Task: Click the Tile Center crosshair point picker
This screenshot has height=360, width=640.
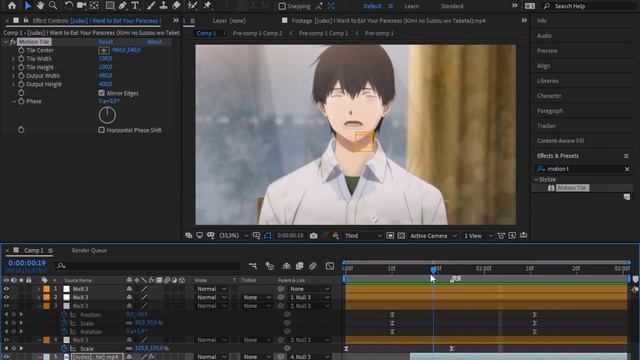Action: coord(104,50)
